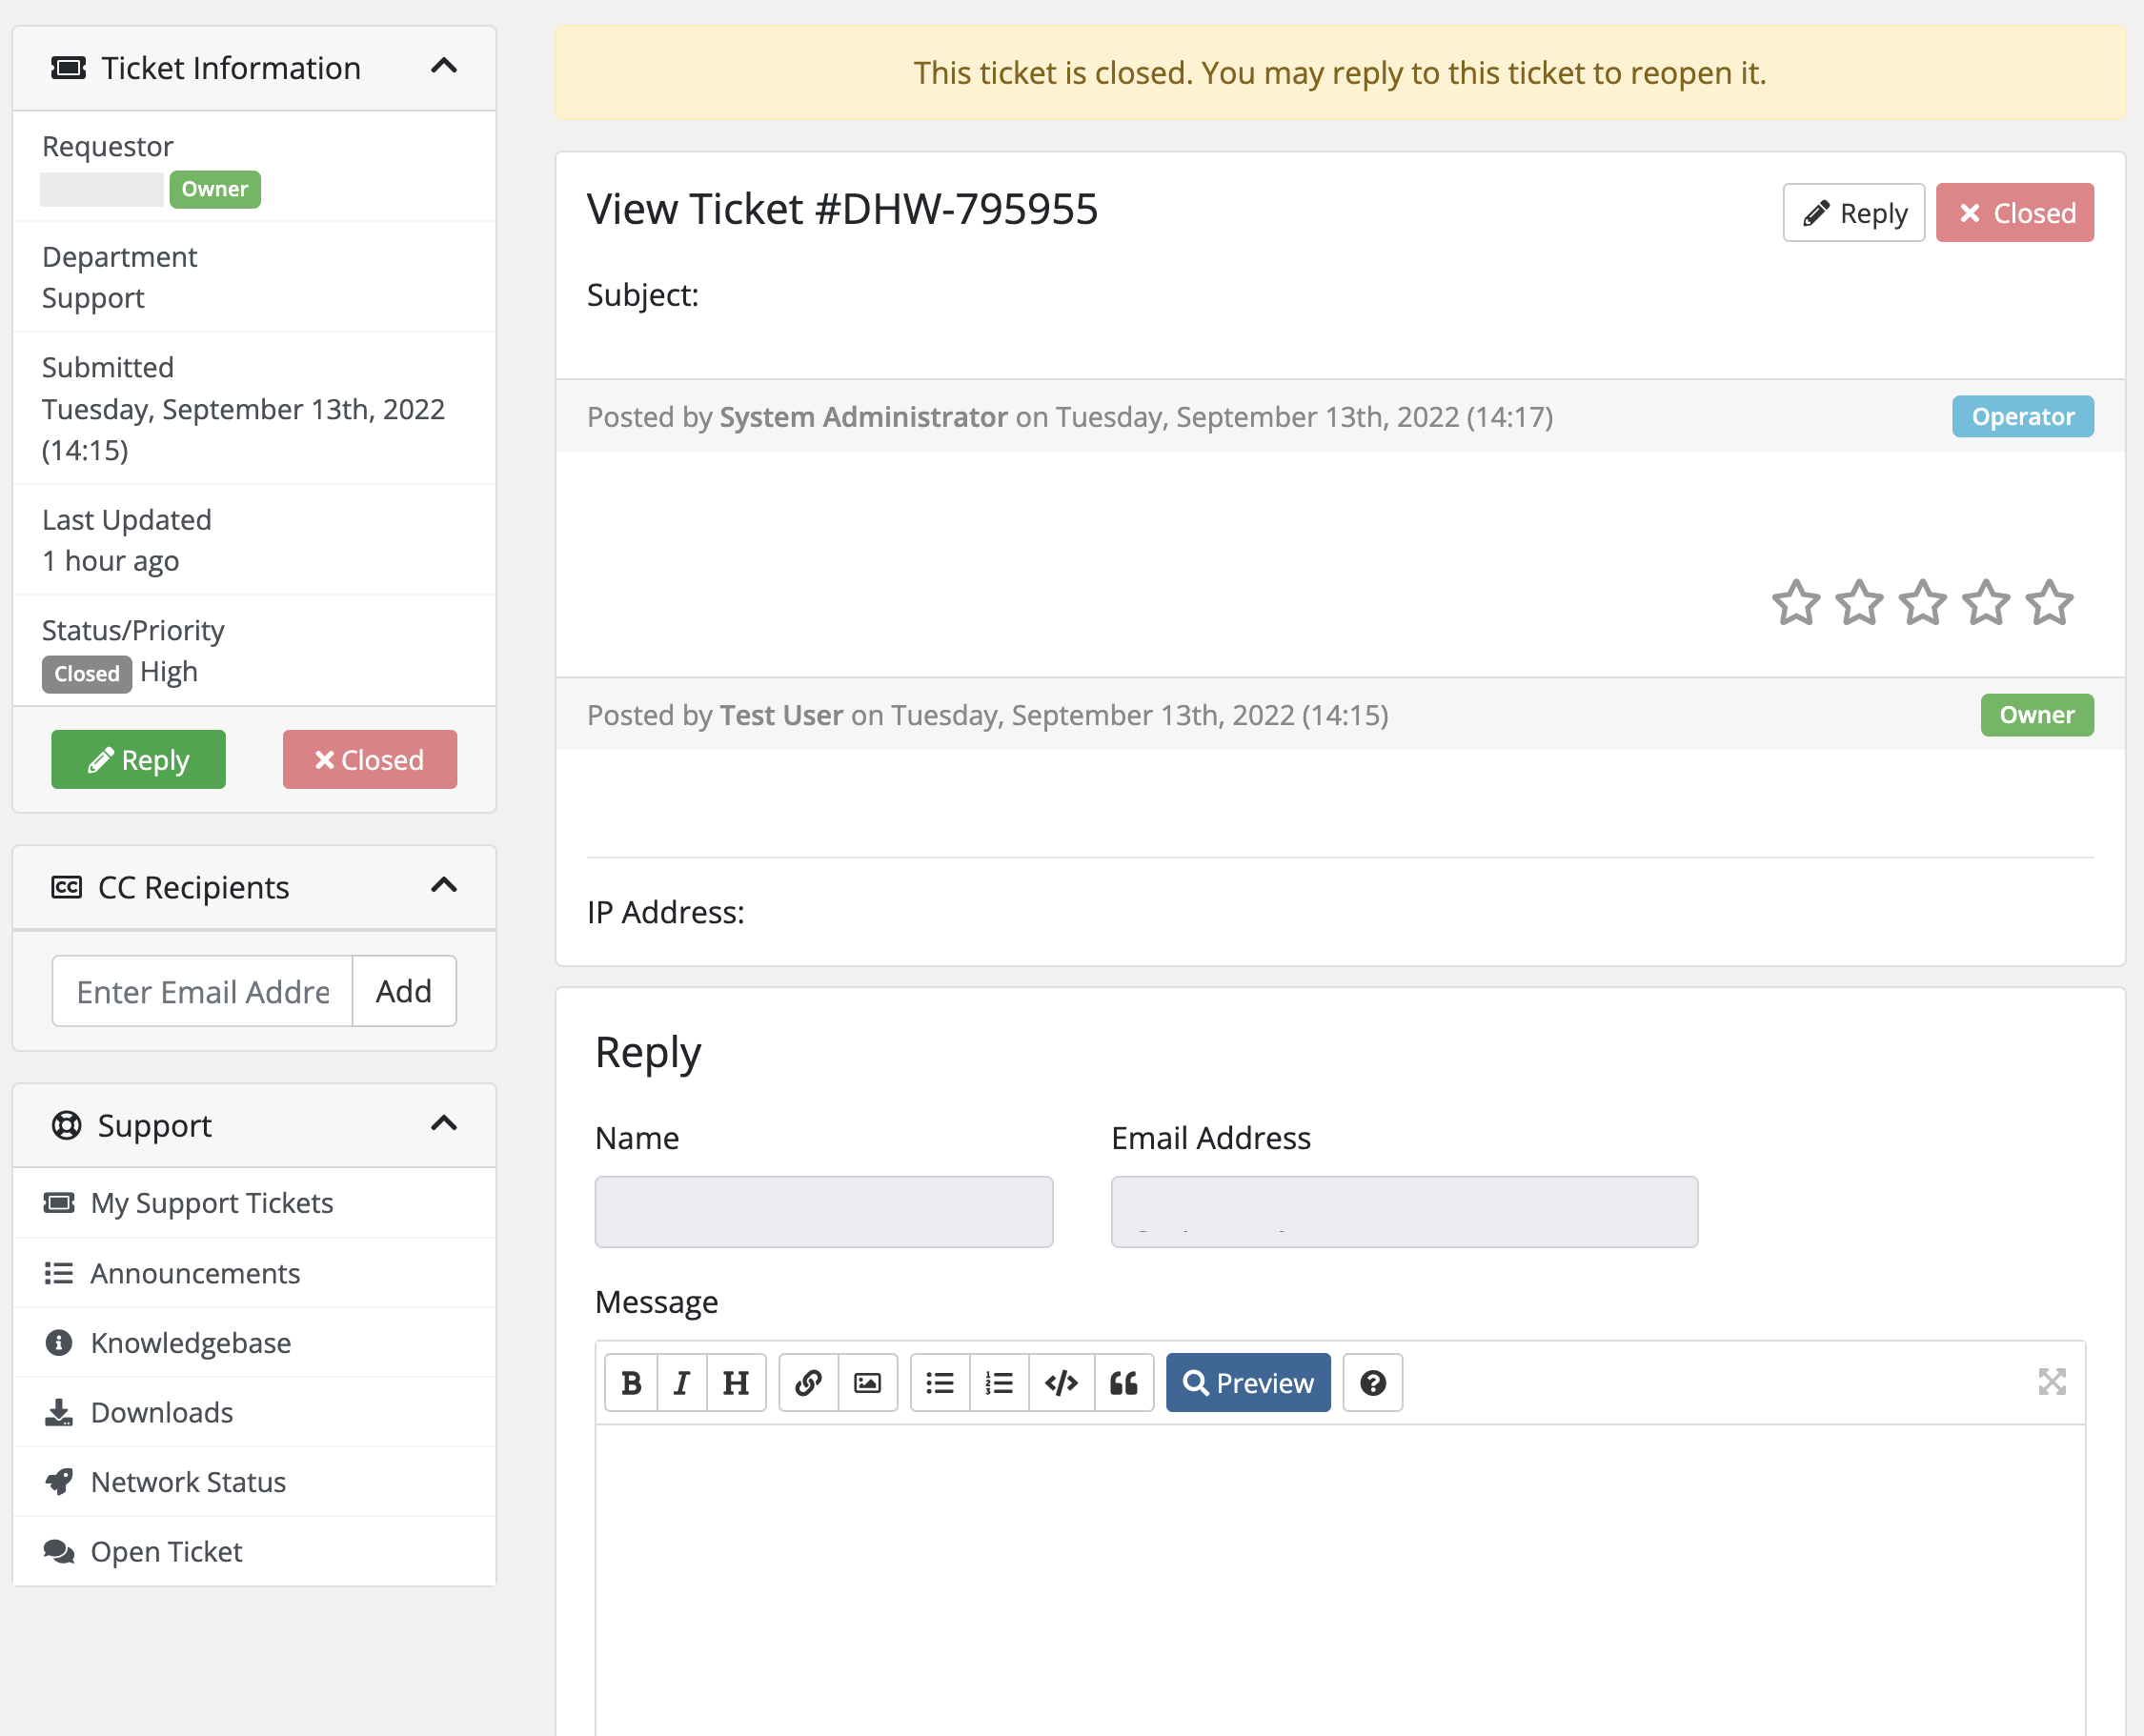2144x1736 pixels.
Task: Rate the reply with first star
Action: pyautogui.click(x=1796, y=603)
